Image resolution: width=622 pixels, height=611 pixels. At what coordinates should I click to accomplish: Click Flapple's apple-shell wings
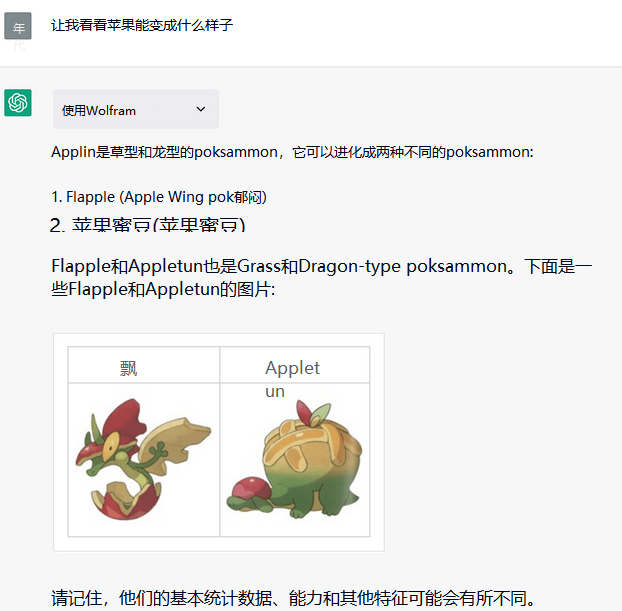click(175, 446)
